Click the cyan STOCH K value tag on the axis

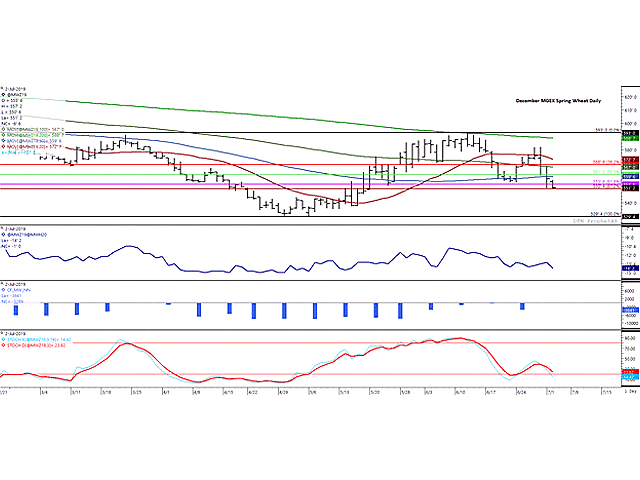tap(630, 378)
